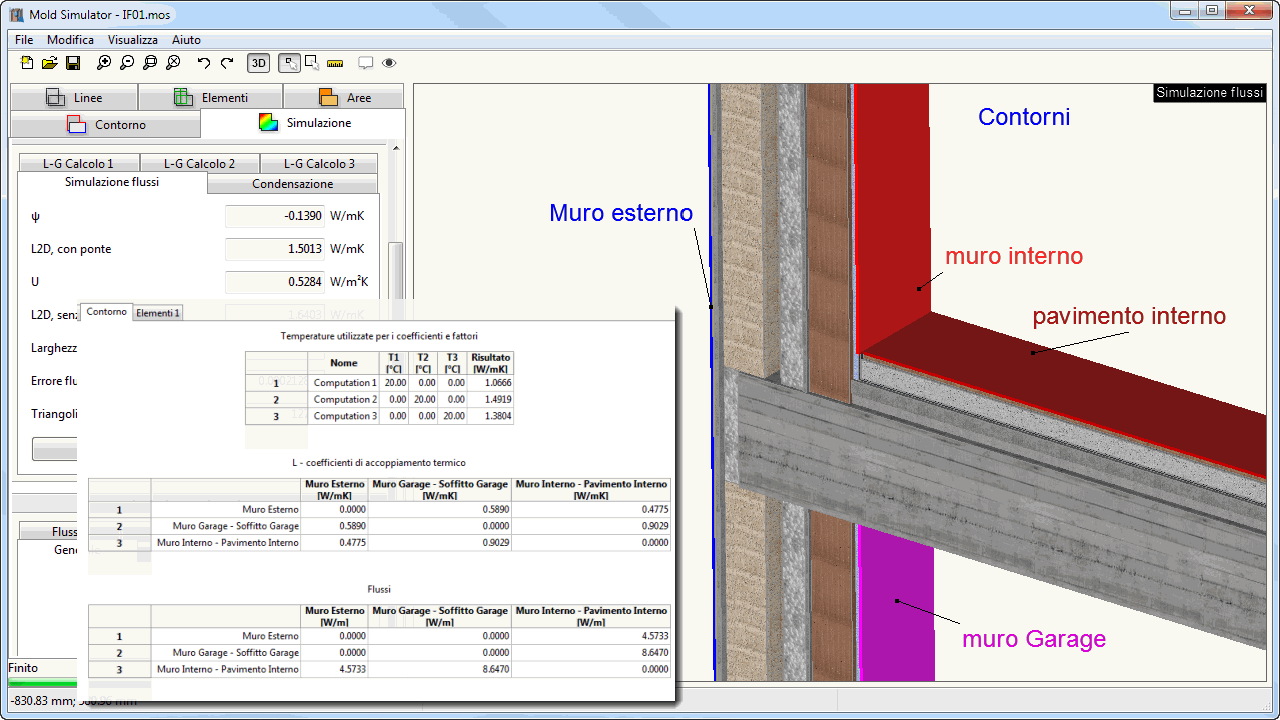1280x720 pixels.
Task: Select Elementi 1 tab in results popup
Action: click(x=158, y=313)
